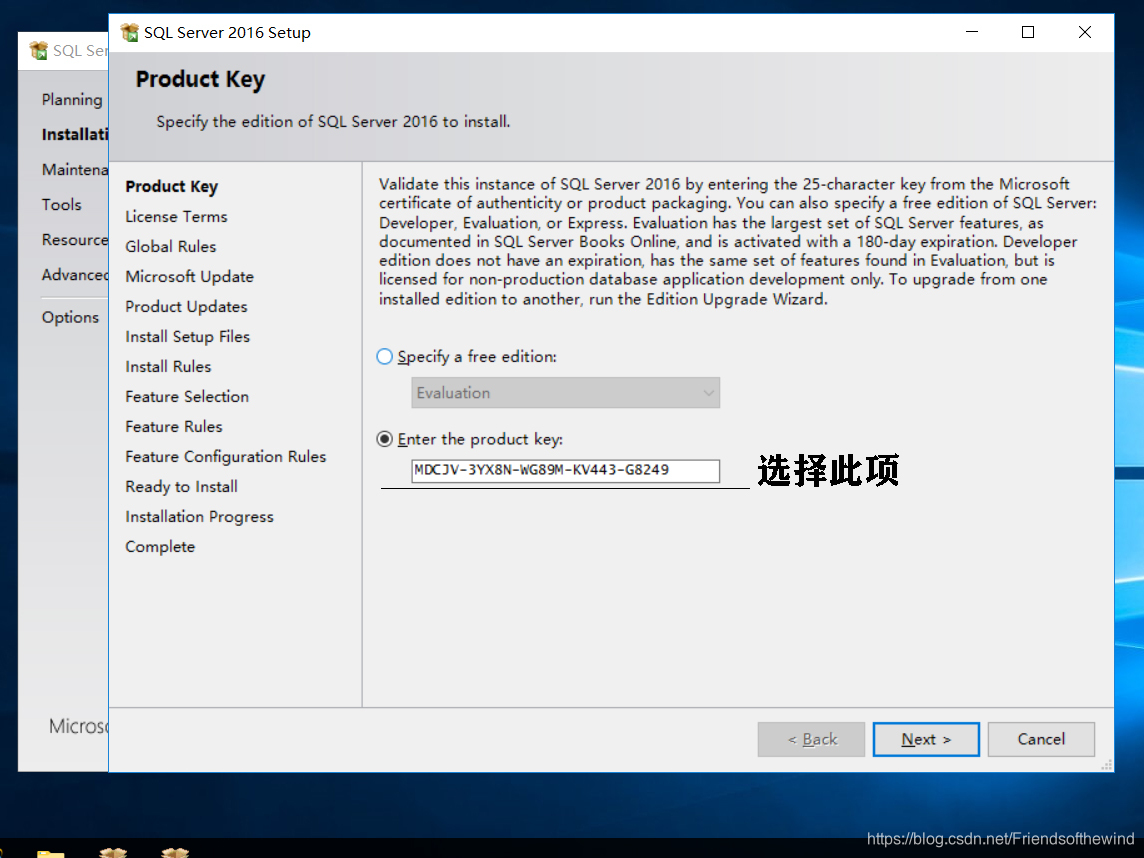Viewport: 1144px width, 858px height.
Task: Click the window resize grip corner
Action: click(1107, 765)
